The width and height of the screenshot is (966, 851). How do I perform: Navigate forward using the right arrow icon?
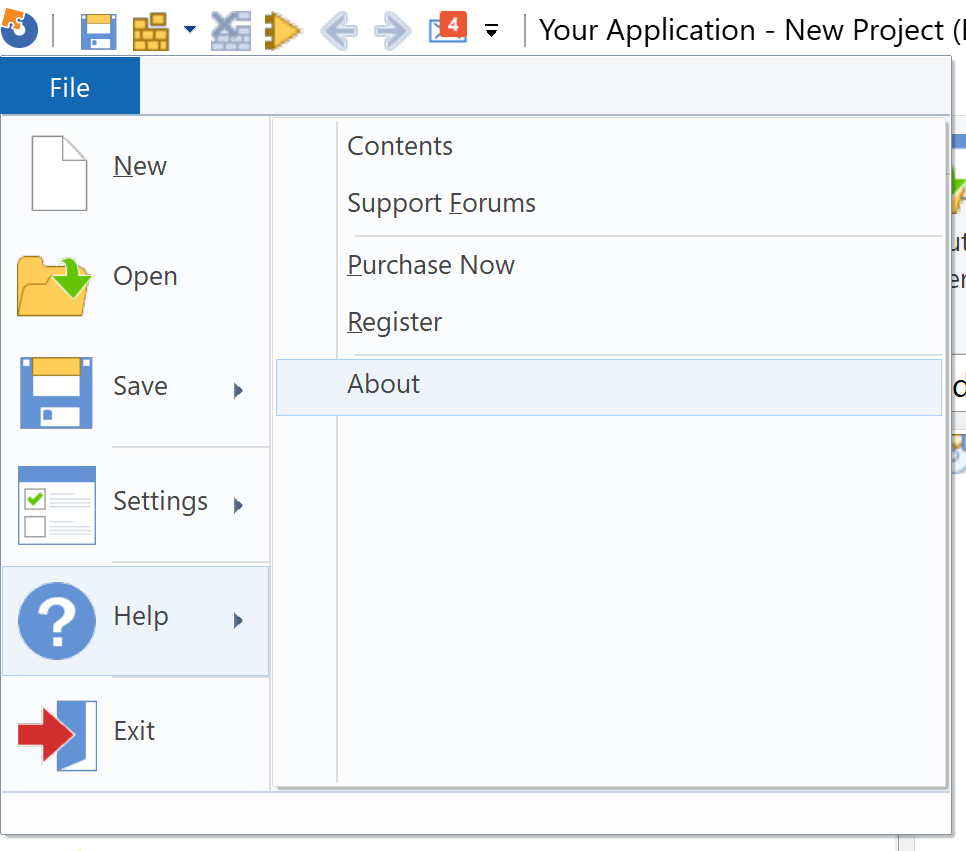tap(391, 30)
